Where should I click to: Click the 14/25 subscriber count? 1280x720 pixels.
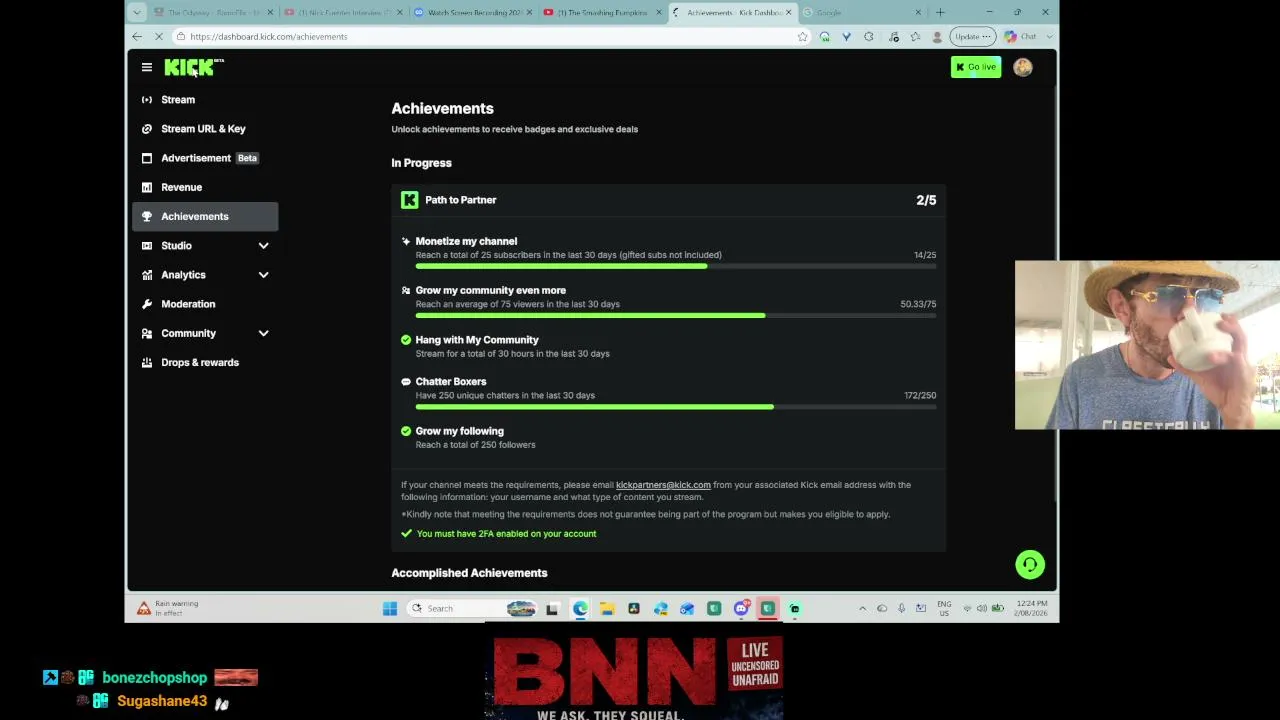(x=925, y=255)
